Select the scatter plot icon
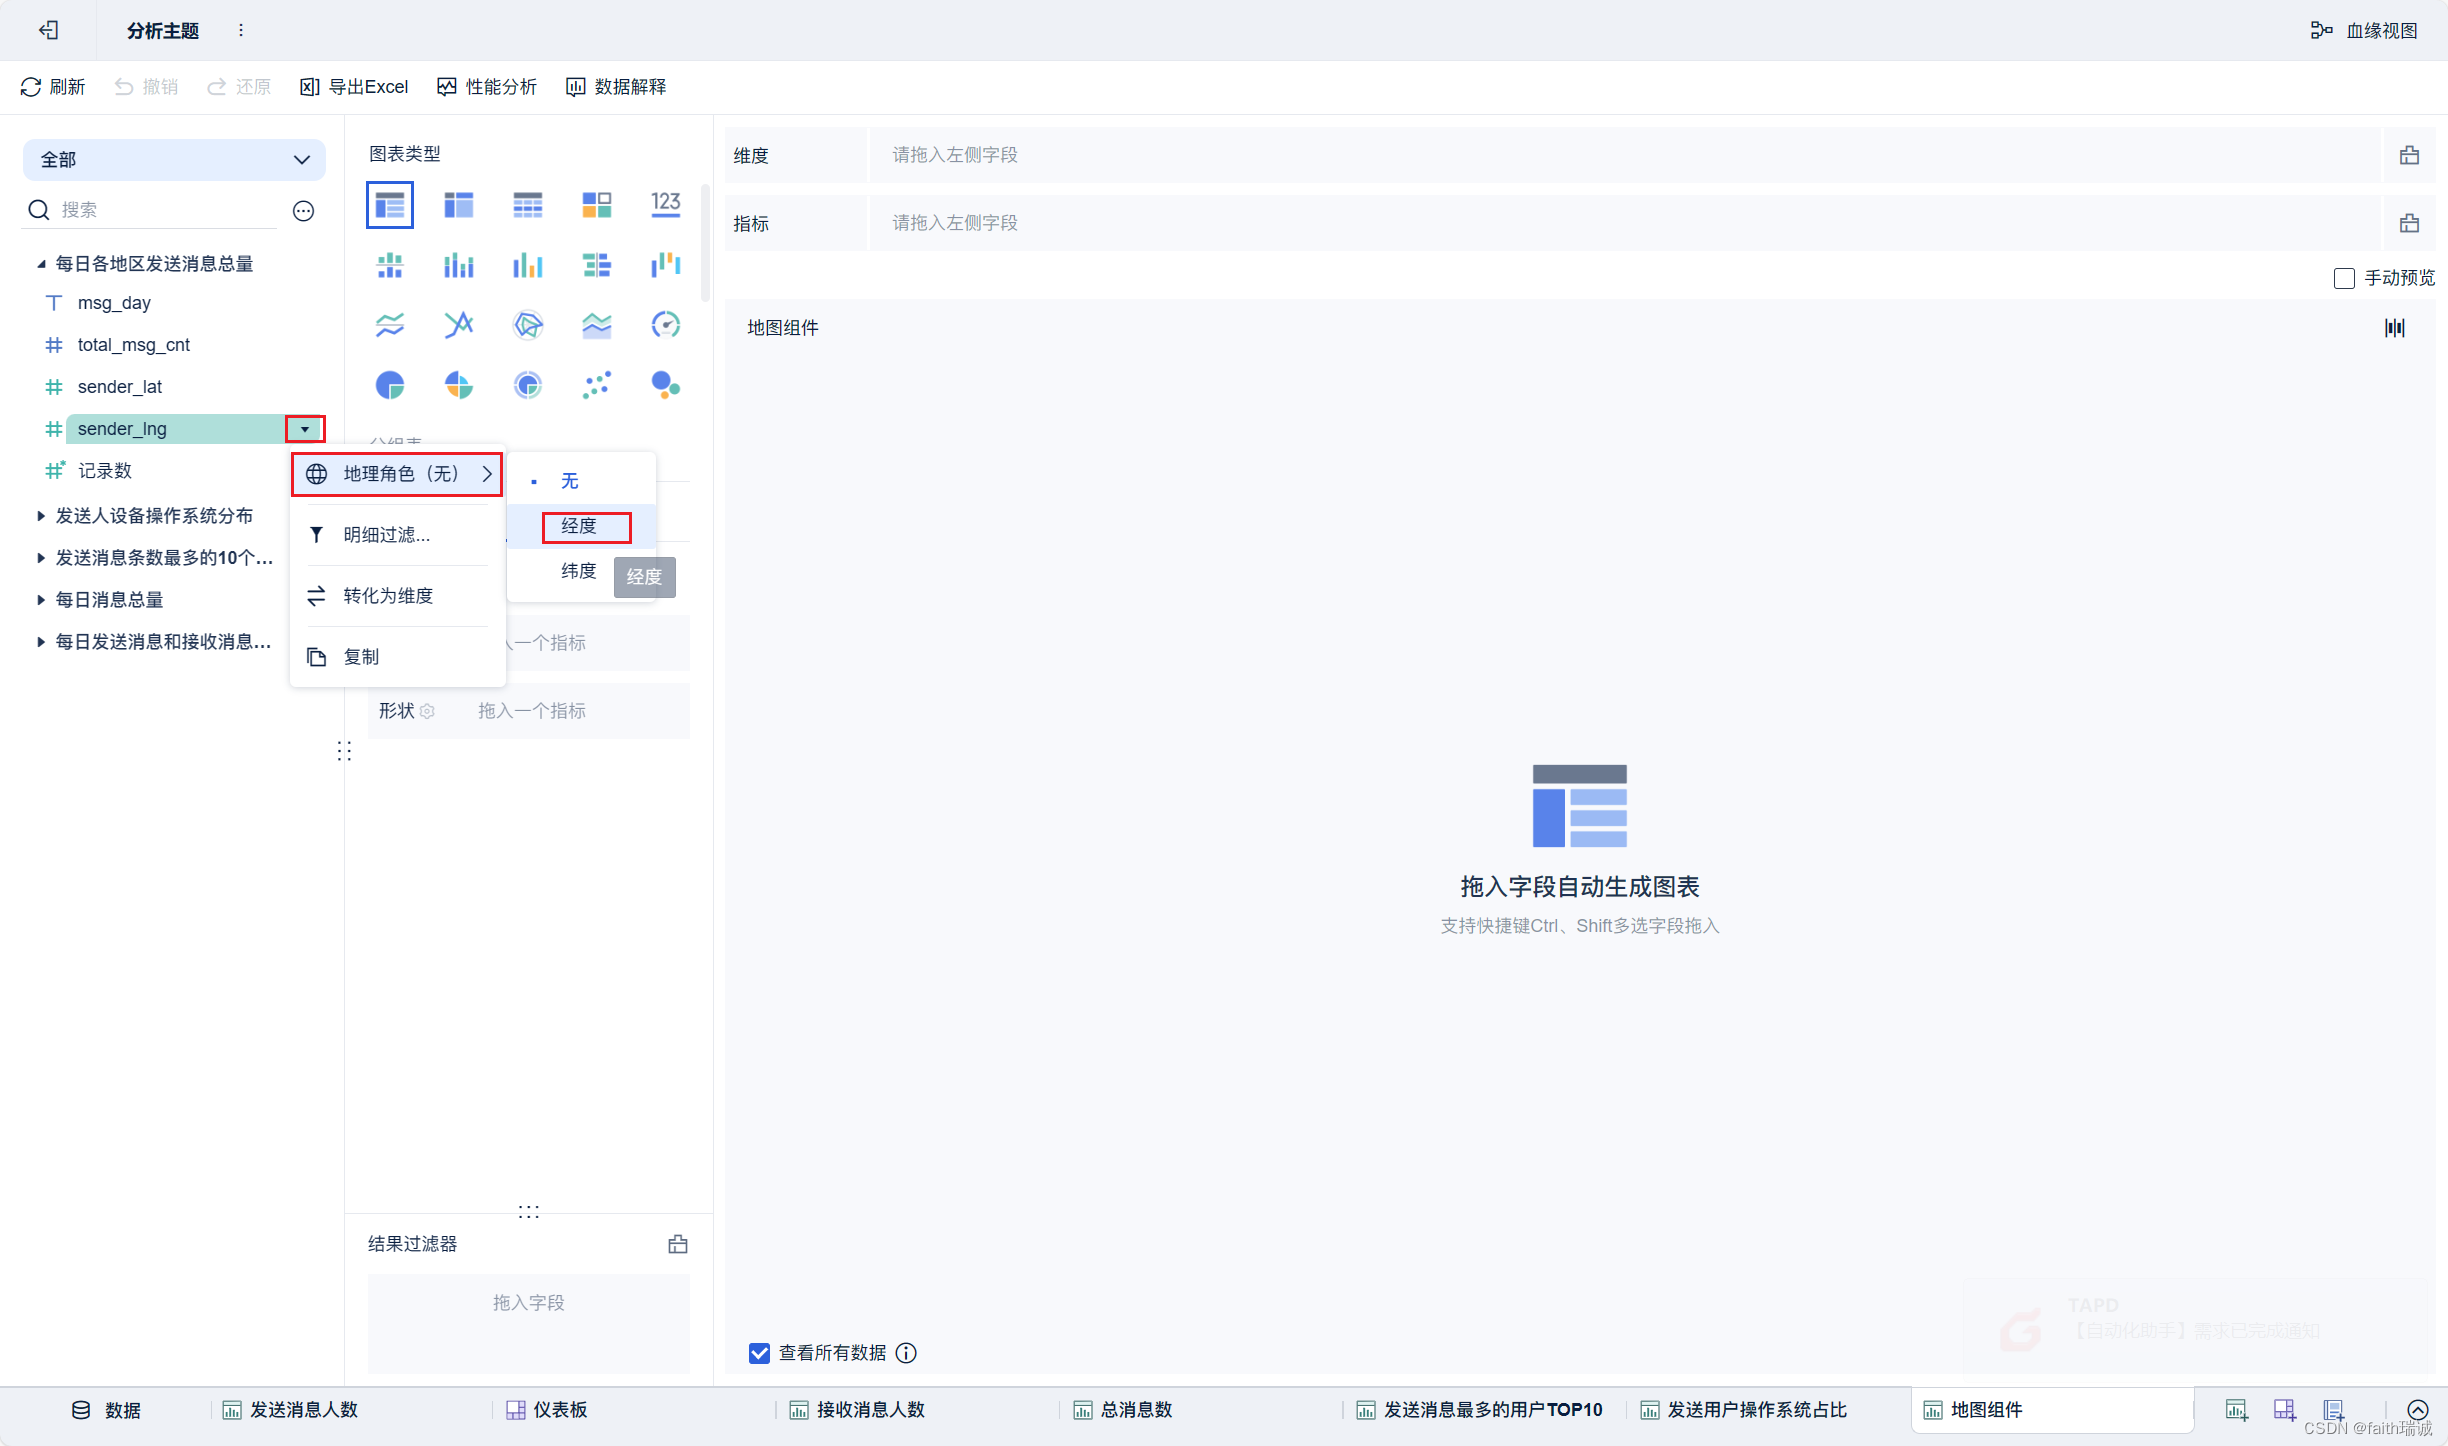The image size is (2448, 1446). click(x=596, y=382)
